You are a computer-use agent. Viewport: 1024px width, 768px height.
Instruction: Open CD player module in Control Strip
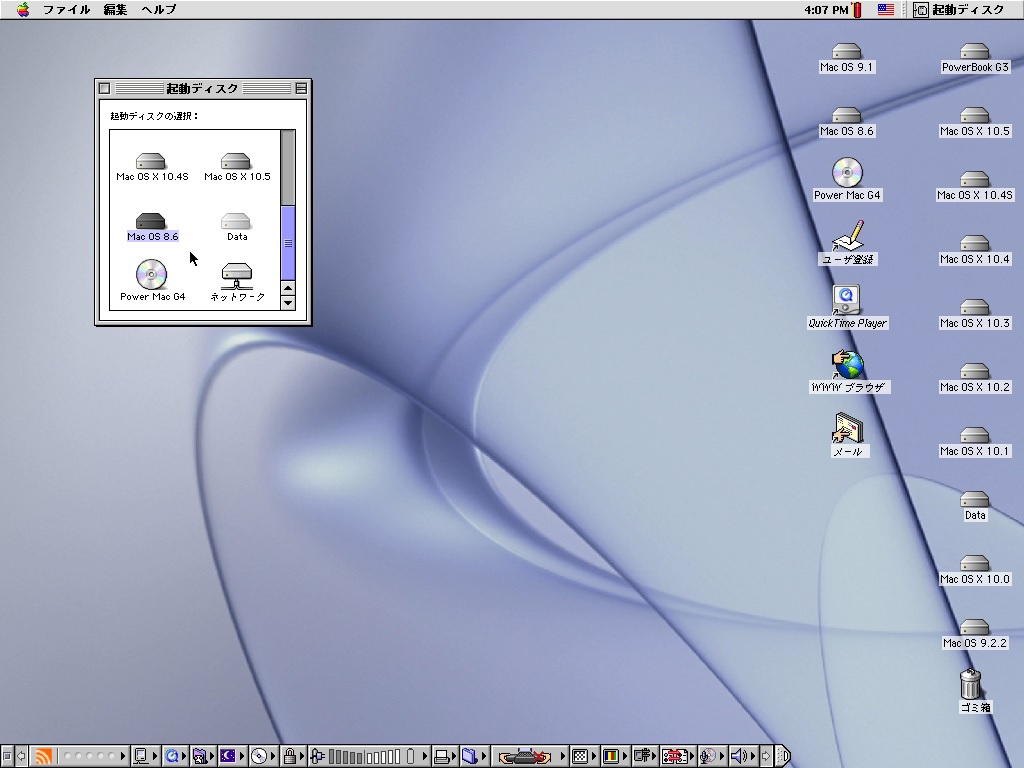263,756
